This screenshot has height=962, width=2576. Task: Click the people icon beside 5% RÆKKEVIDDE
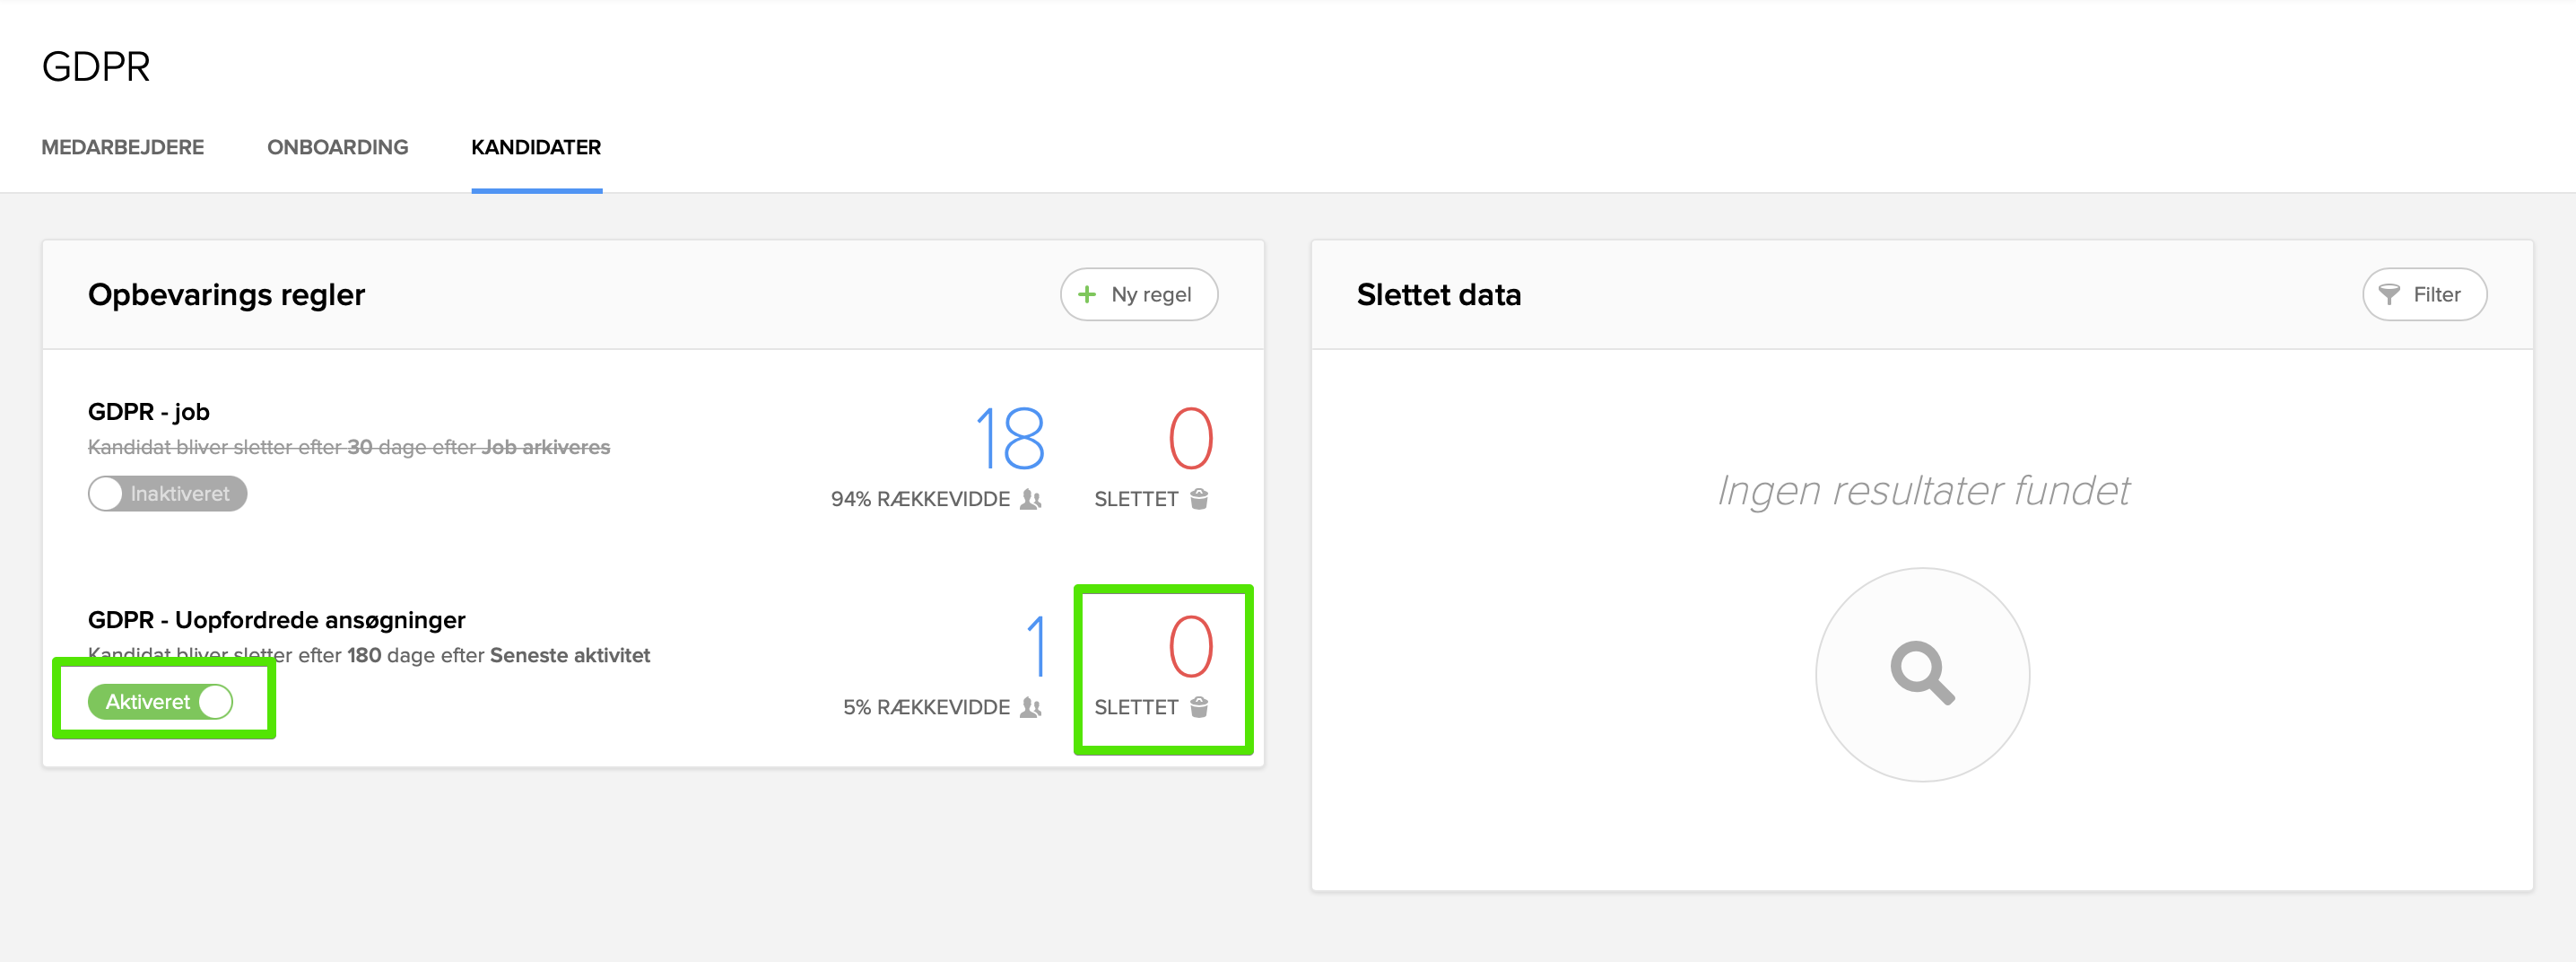point(1031,707)
